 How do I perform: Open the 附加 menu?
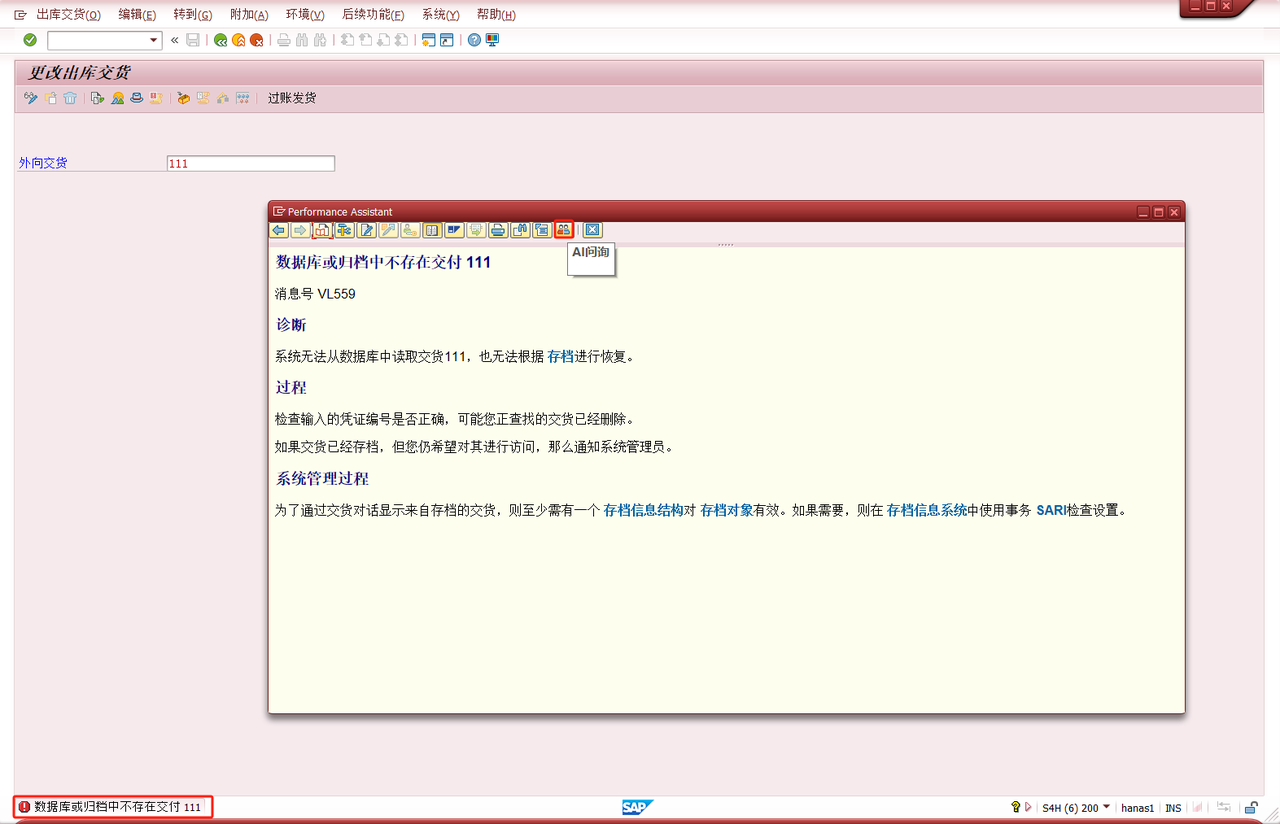coord(249,15)
